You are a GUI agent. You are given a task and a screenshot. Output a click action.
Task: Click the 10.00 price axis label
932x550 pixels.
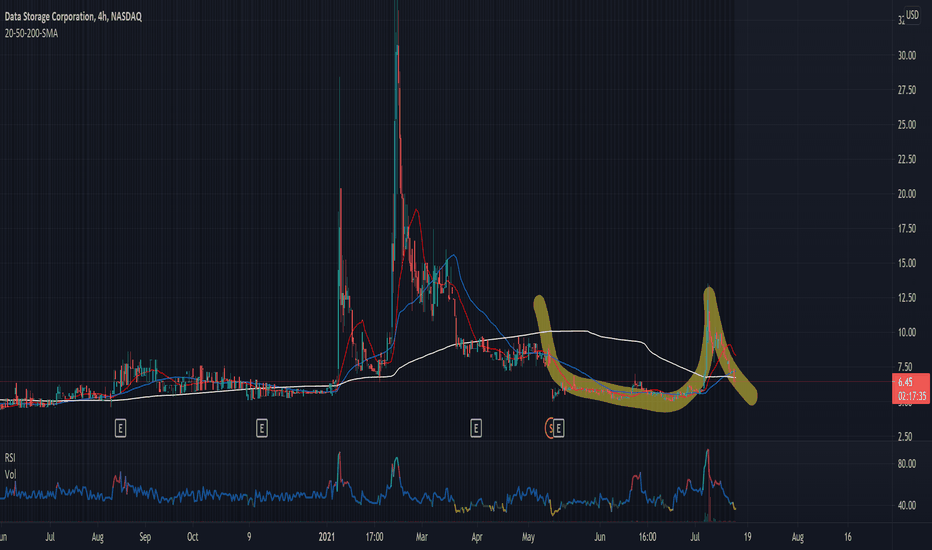pos(906,332)
